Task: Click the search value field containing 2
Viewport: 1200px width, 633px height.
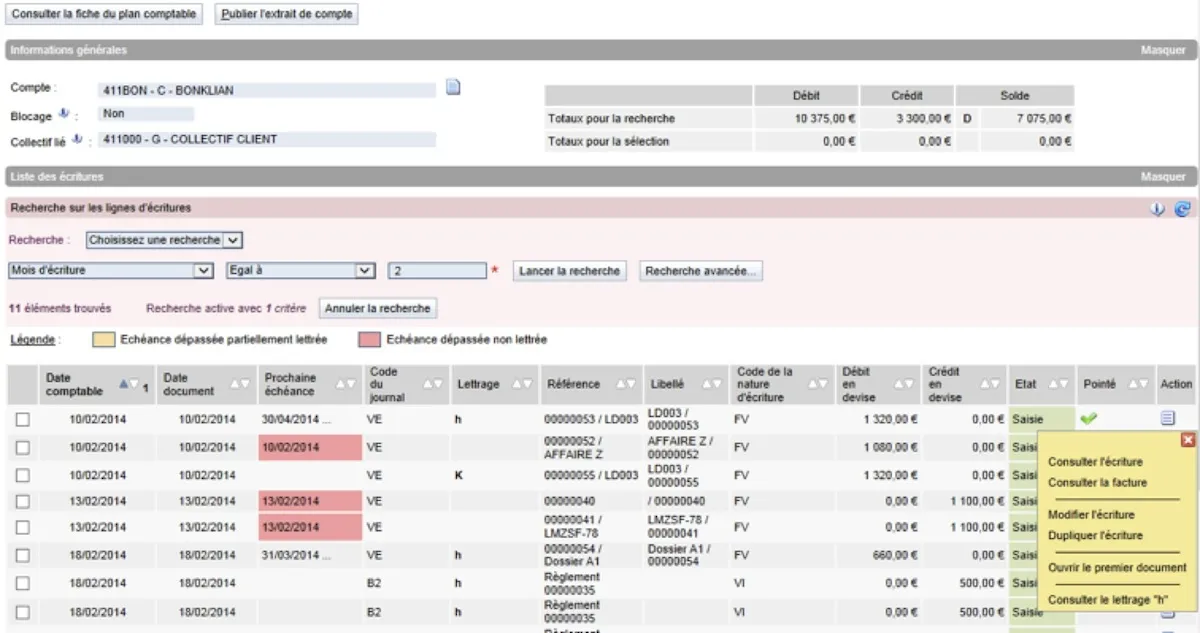Action: [x=436, y=271]
